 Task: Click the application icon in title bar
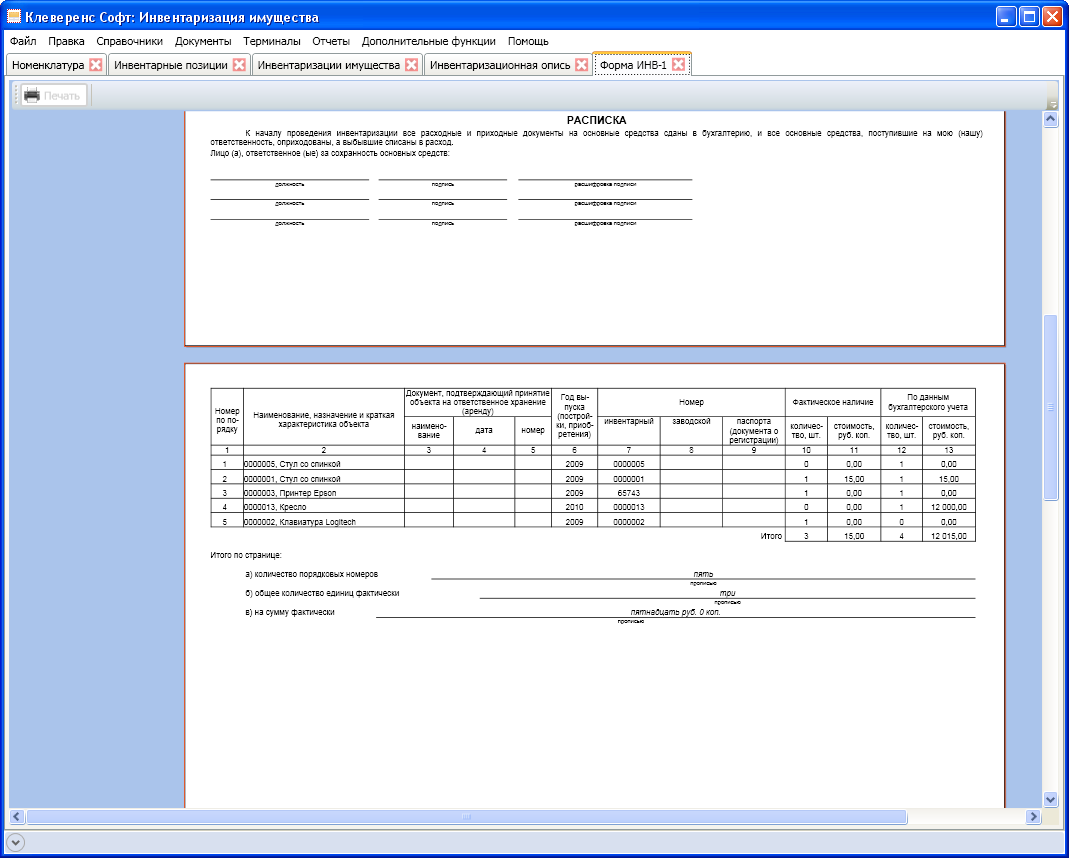[13, 16]
